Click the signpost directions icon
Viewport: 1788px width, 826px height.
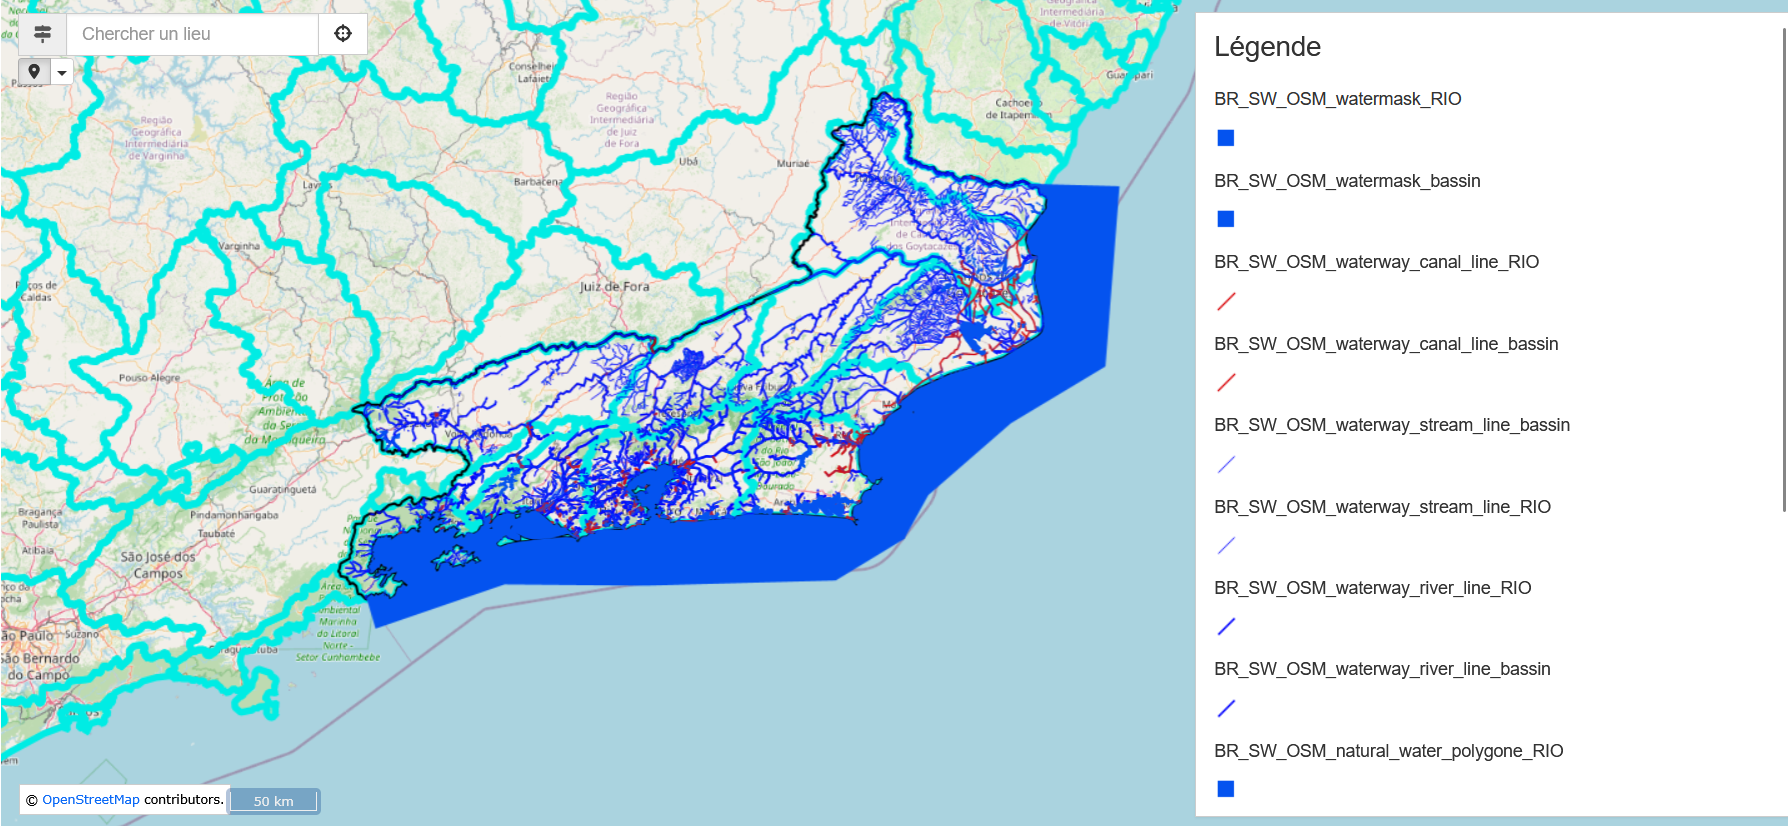(42, 34)
